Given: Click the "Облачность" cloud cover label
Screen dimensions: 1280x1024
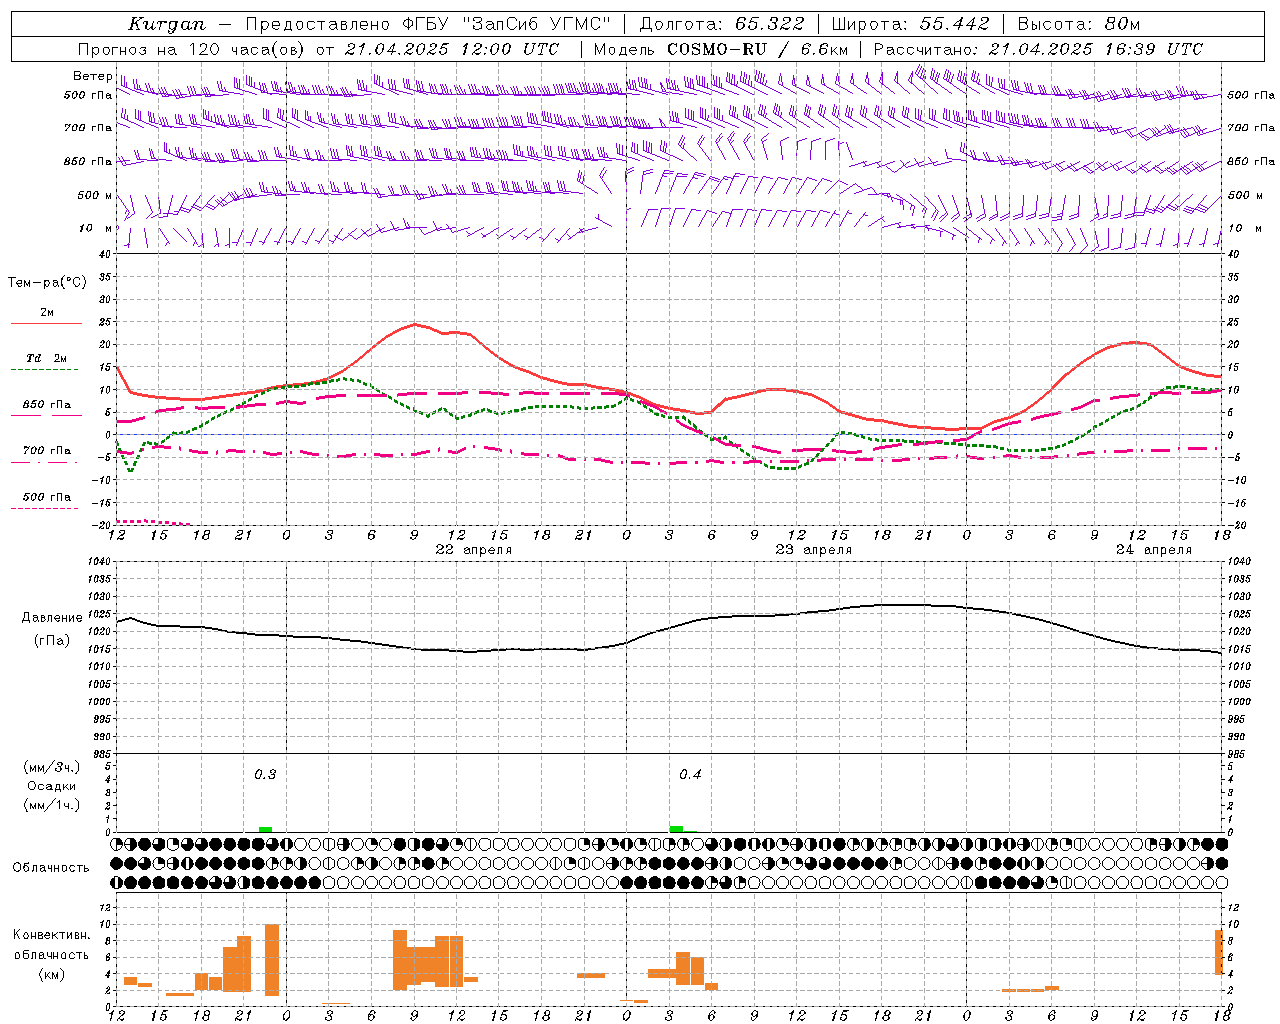Looking at the screenshot, I should tap(51, 868).
